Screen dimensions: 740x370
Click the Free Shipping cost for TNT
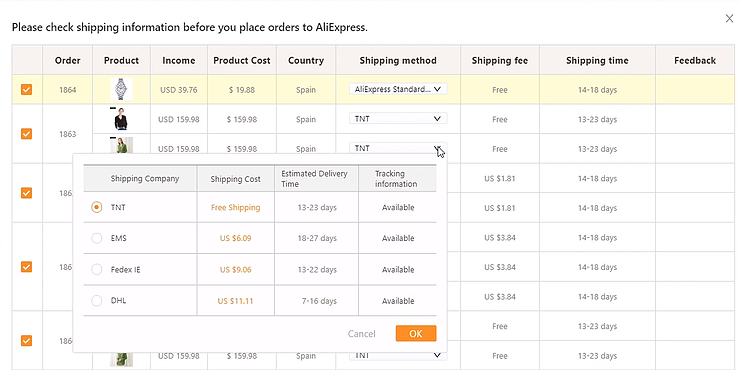pos(235,207)
